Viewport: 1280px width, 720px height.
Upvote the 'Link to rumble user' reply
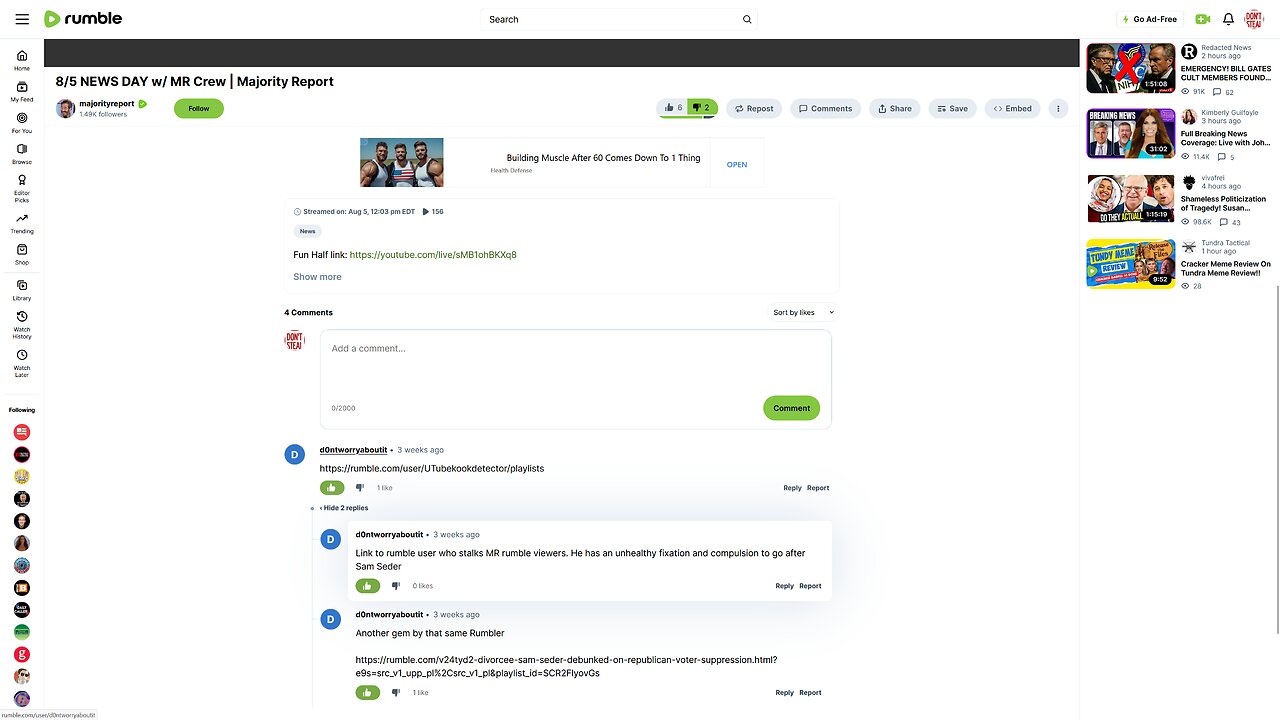click(368, 586)
